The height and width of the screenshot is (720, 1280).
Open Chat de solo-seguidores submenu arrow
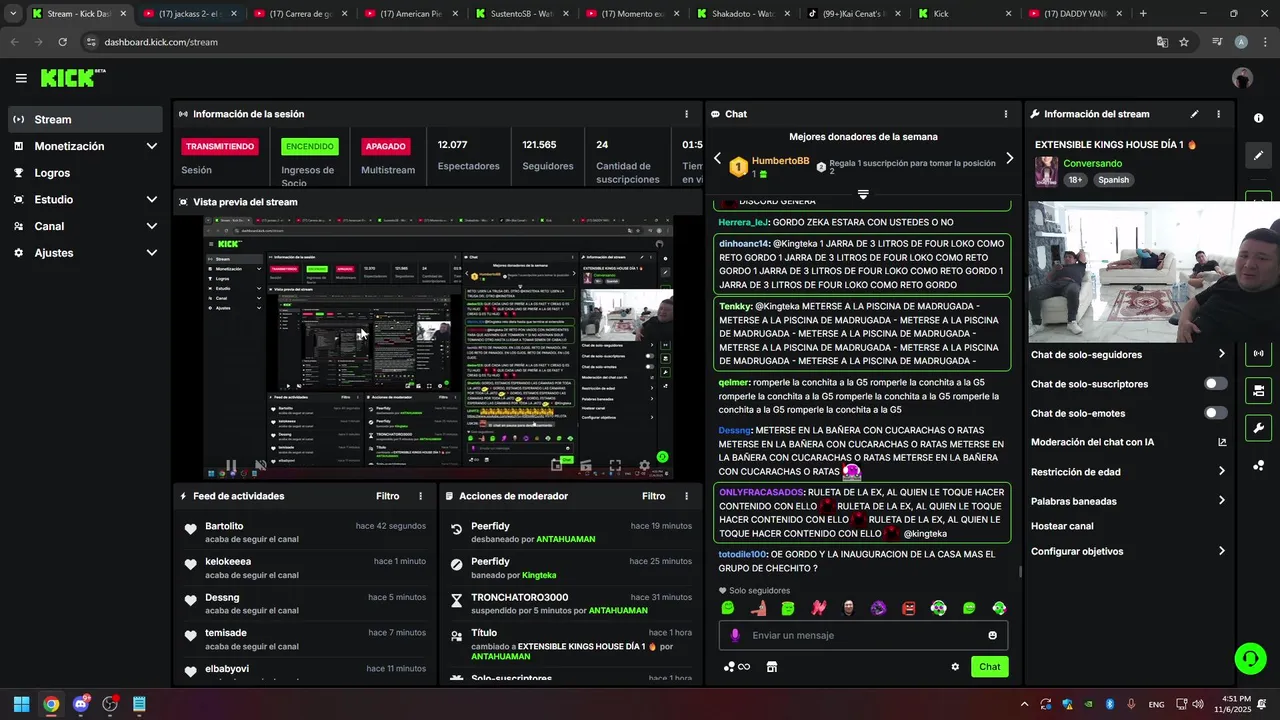(1221, 354)
